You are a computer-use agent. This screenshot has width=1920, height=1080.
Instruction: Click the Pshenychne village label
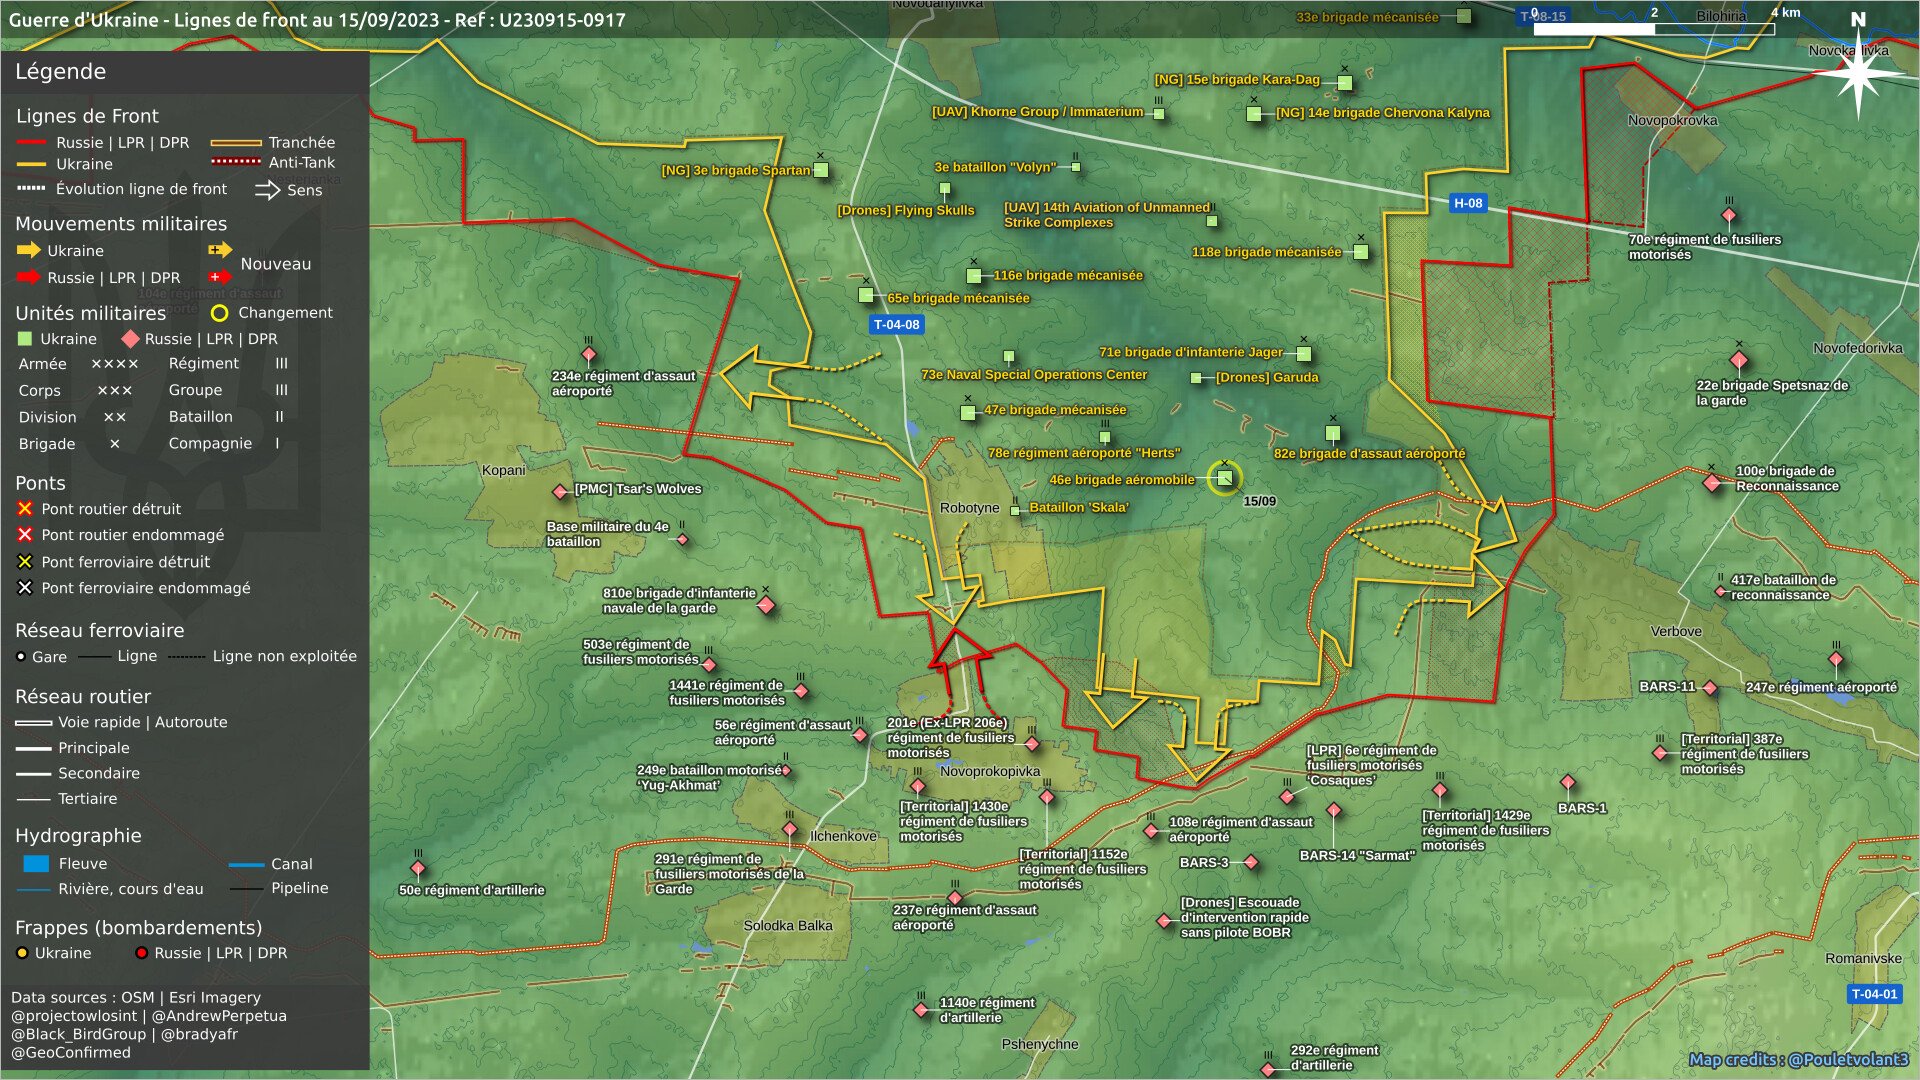click(x=1040, y=1044)
